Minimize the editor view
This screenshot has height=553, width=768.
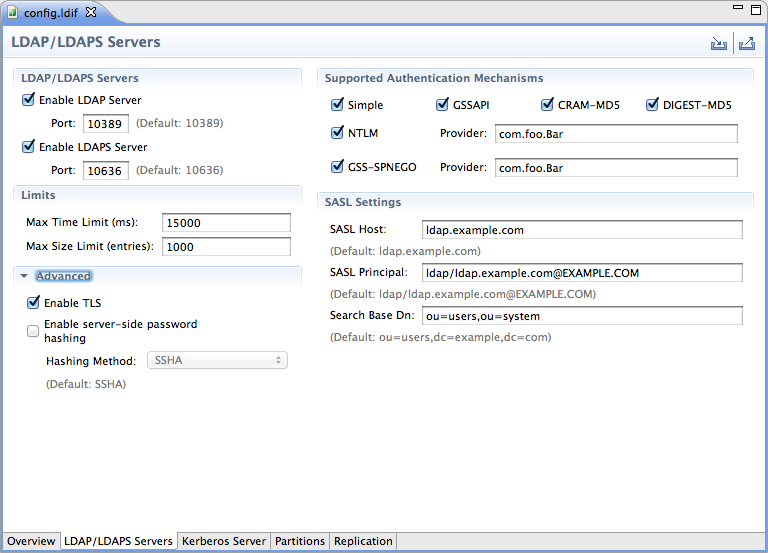click(736, 8)
